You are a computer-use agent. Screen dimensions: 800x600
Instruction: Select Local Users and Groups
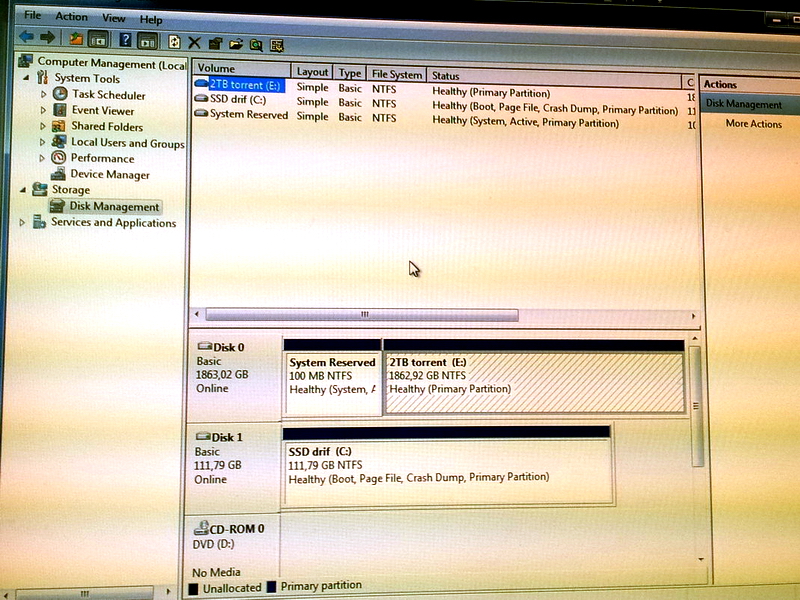pyautogui.click(x=127, y=143)
